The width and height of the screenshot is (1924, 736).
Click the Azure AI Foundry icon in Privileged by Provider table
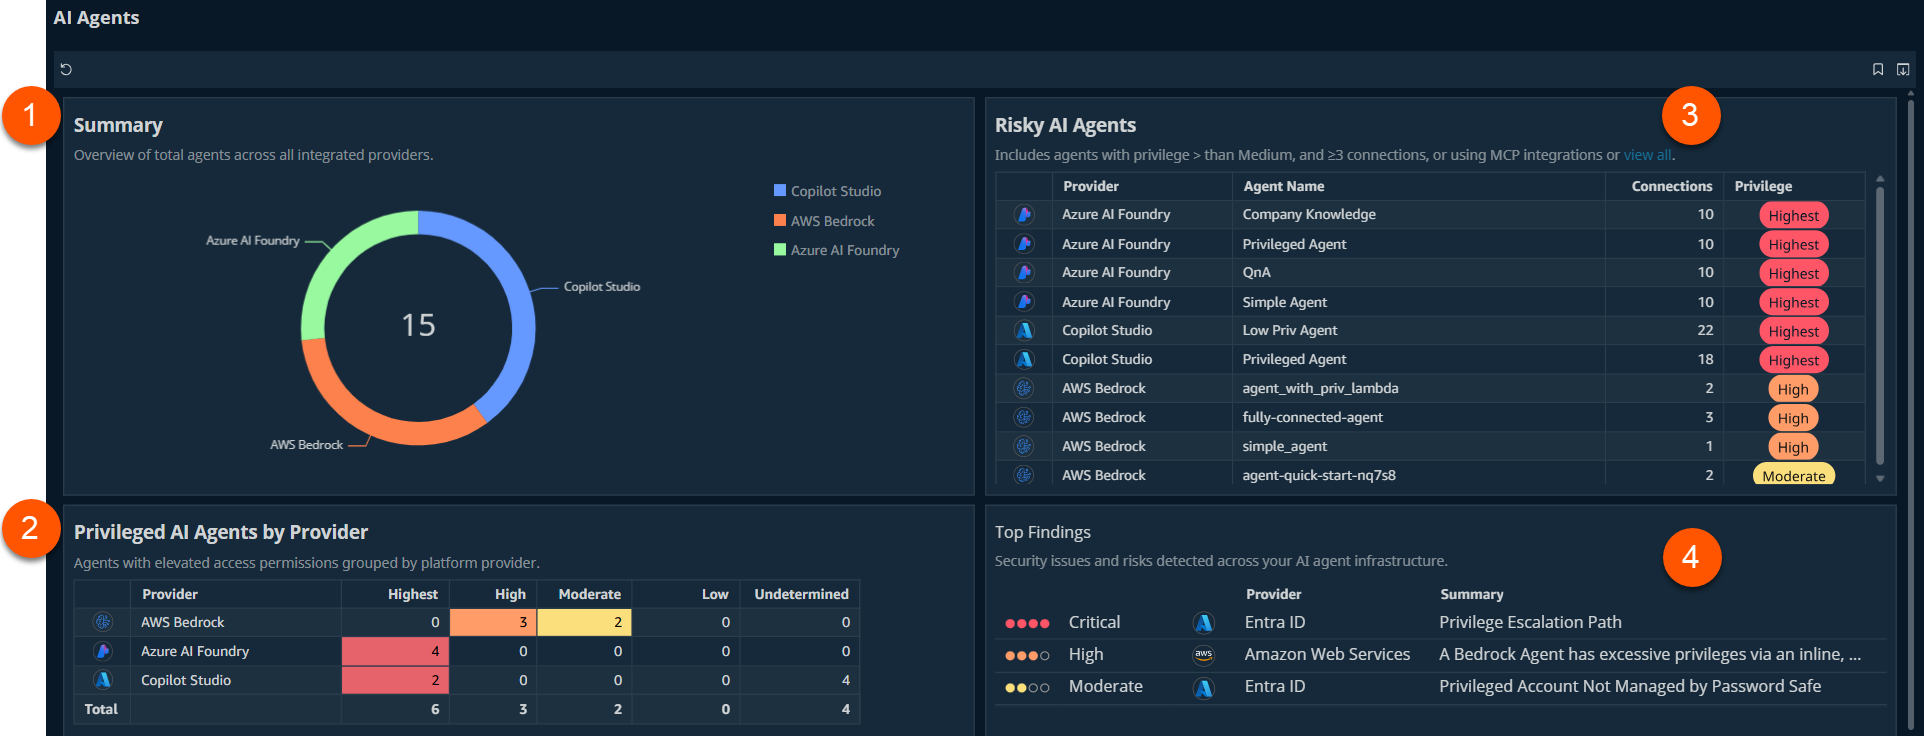[x=103, y=651]
